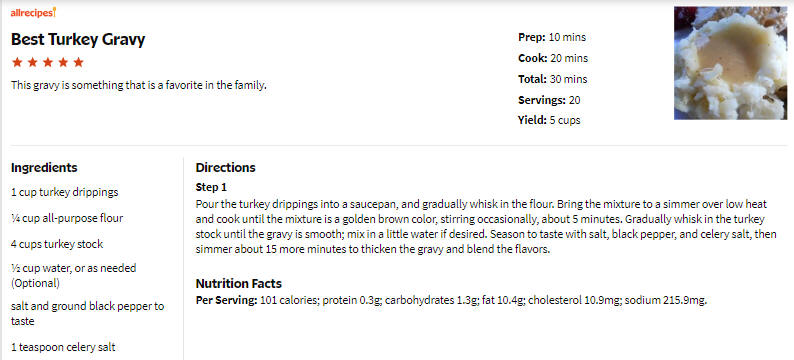Click the Prep time label
The image size is (794, 360).
click(x=532, y=37)
